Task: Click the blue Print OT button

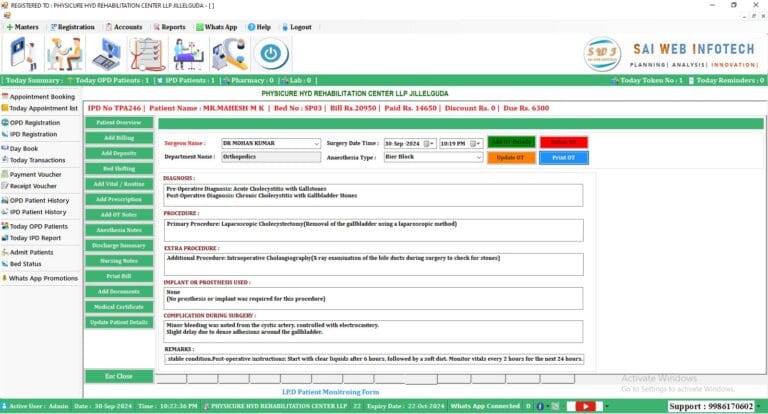Action: tap(564, 157)
